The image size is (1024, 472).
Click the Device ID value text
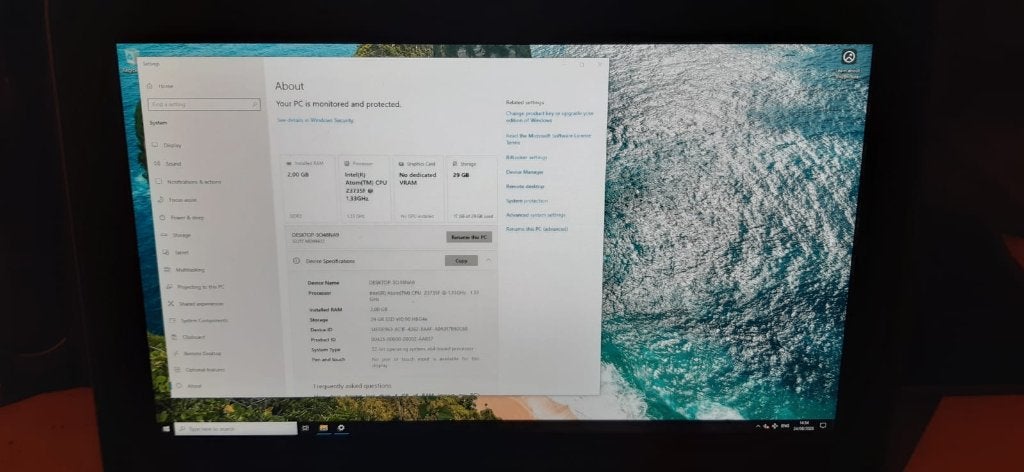tap(419, 330)
